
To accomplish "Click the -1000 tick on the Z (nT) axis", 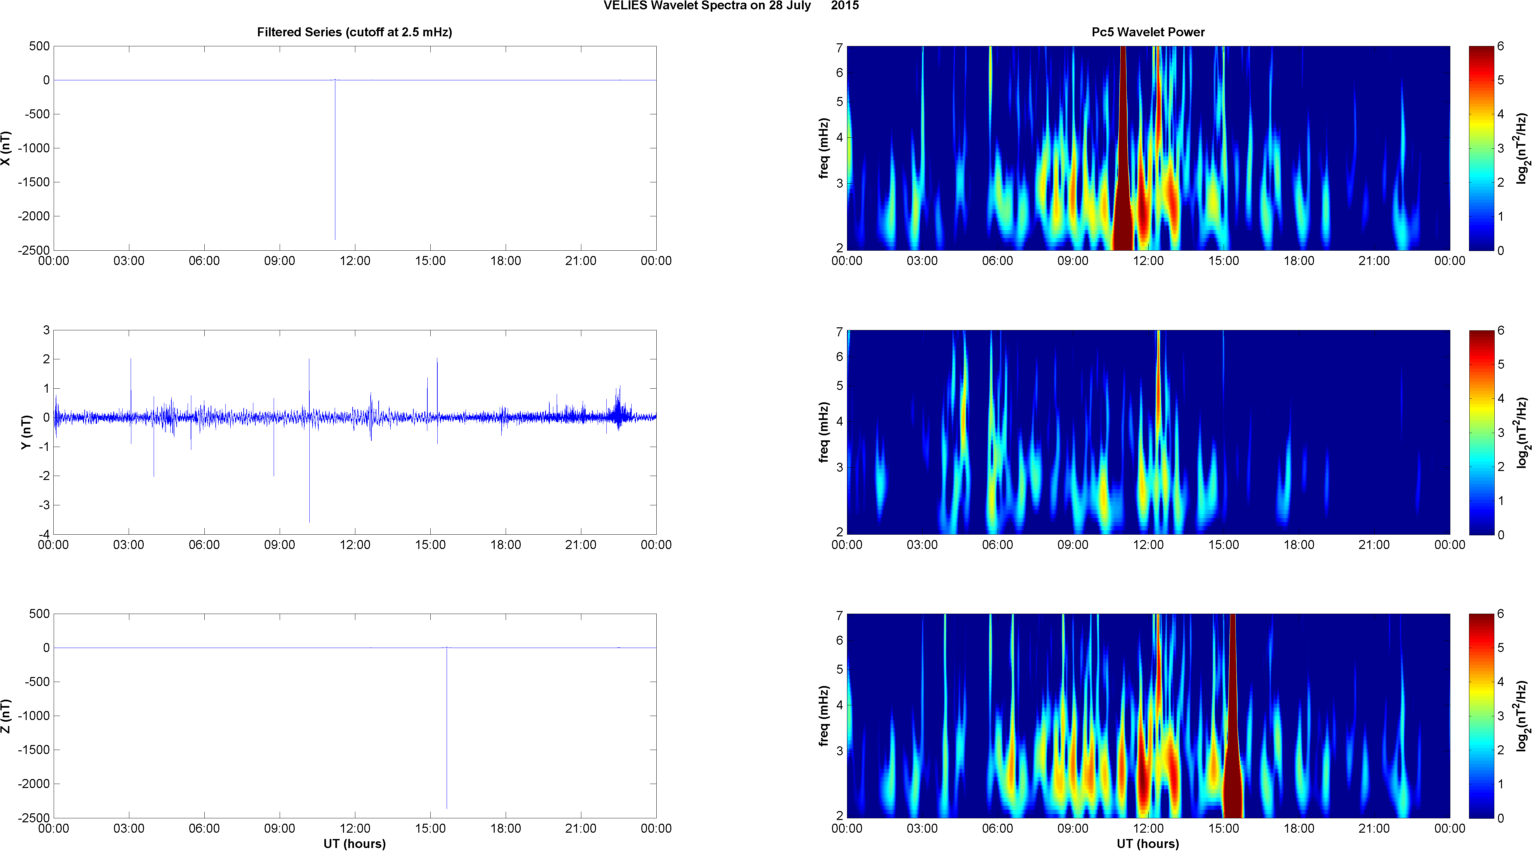I will [33, 716].
